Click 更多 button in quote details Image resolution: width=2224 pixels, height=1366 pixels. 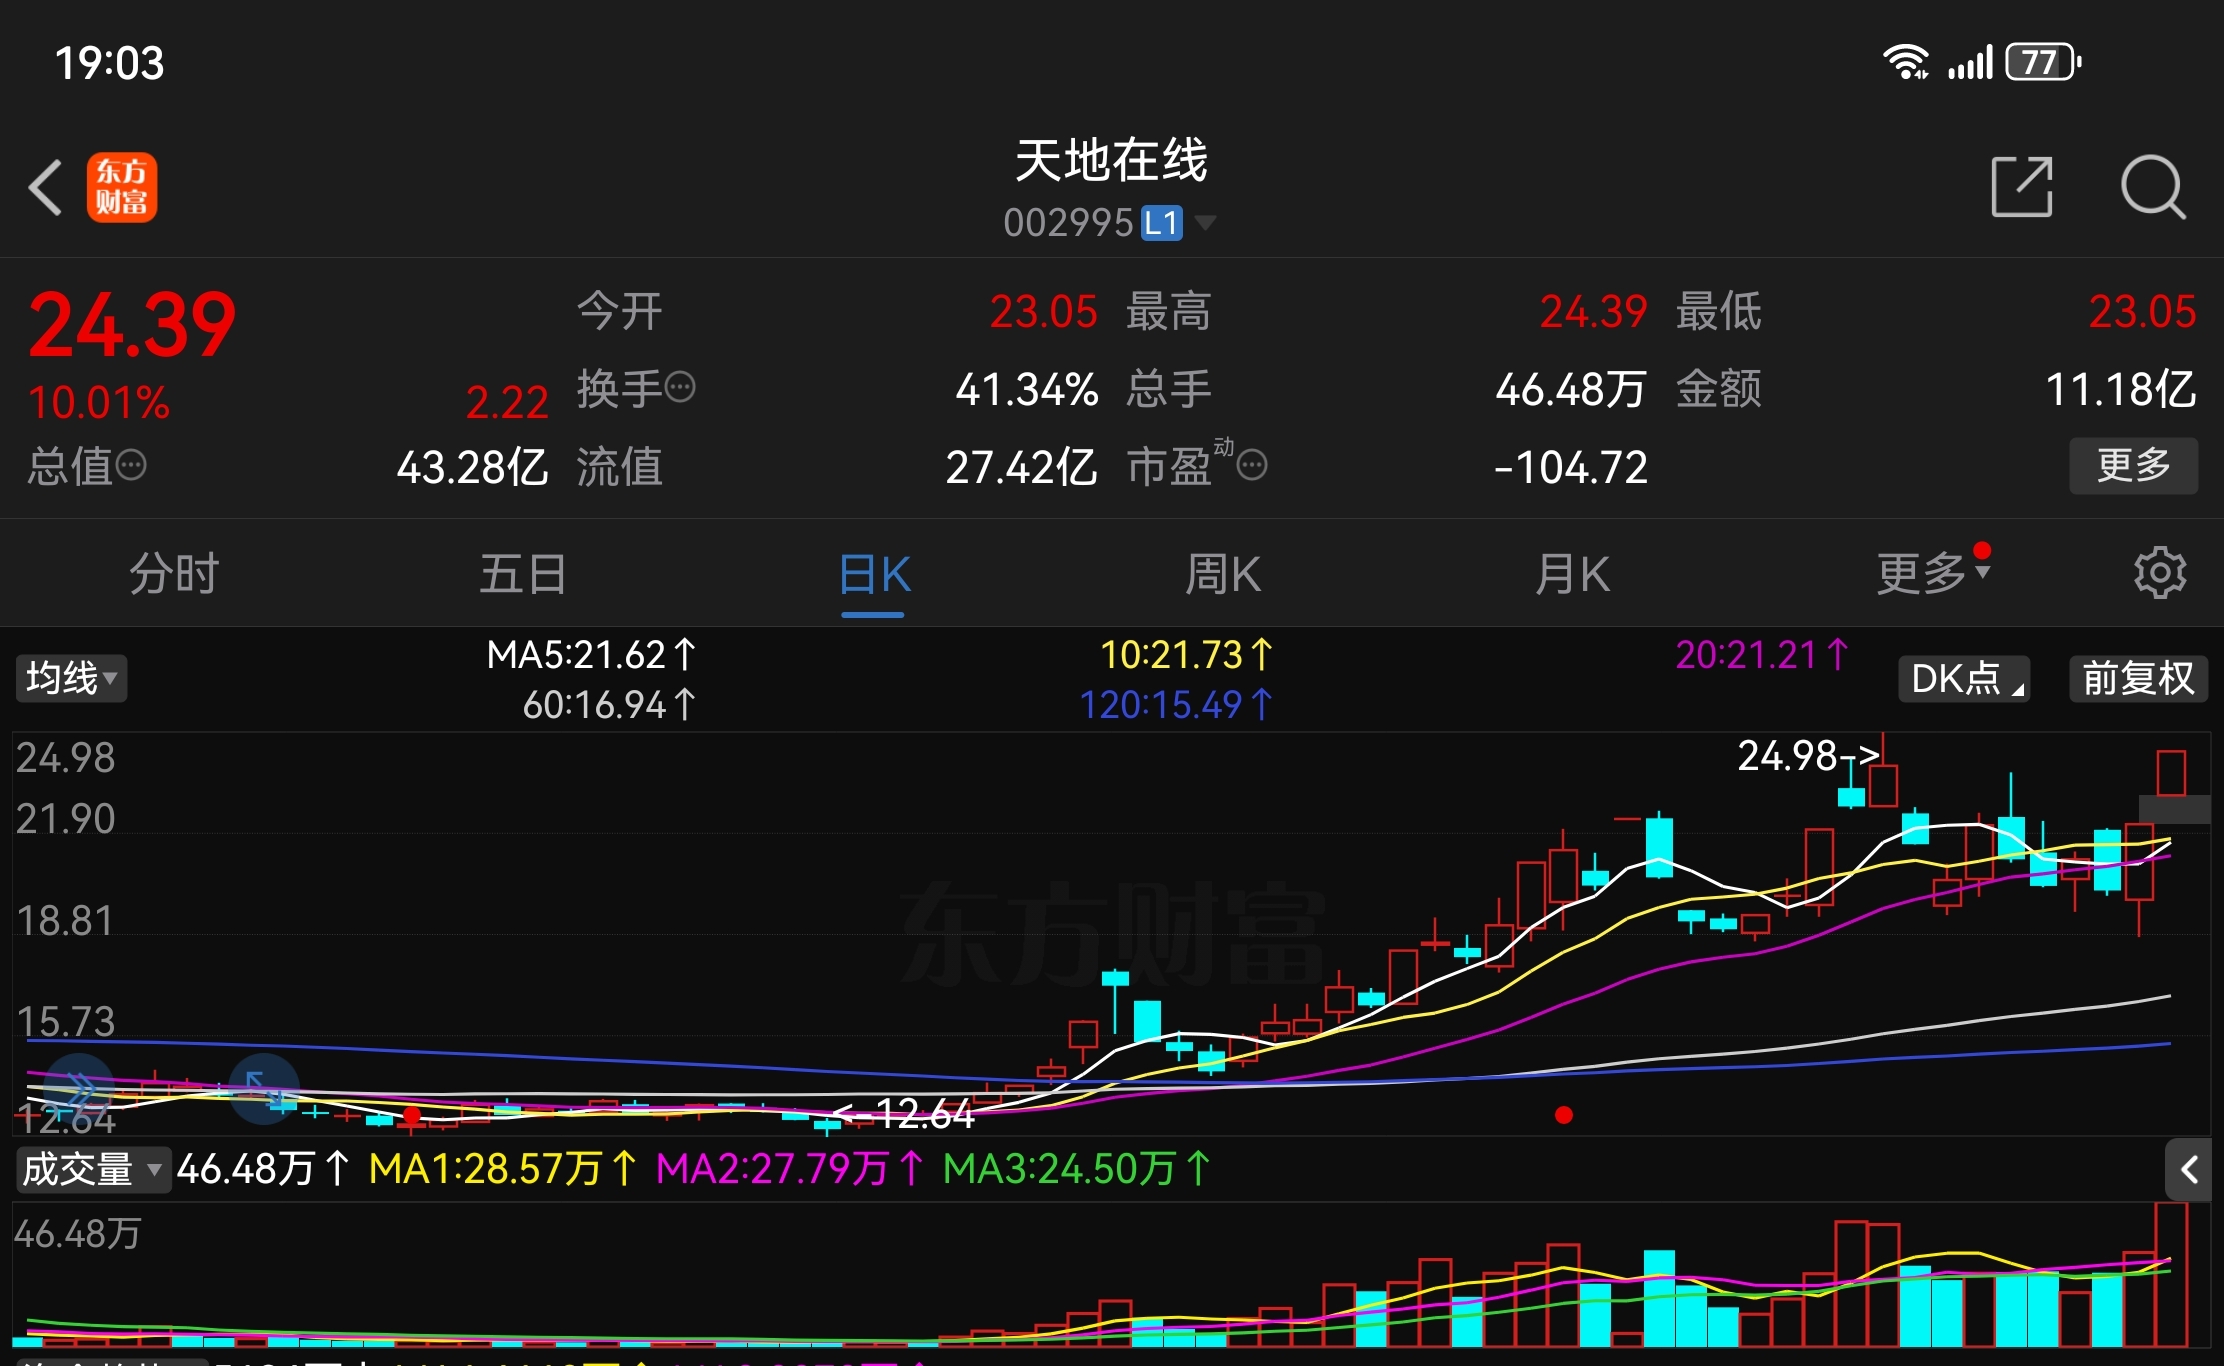click(x=2133, y=465)
